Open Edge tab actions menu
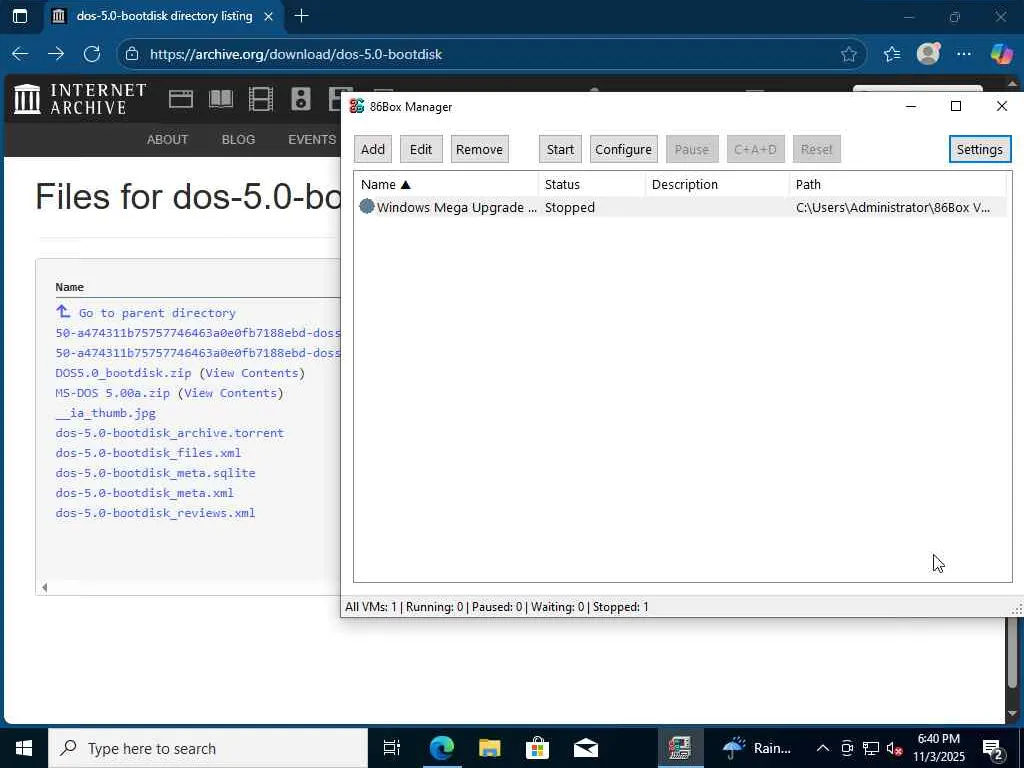The image size is (1024, 768). pos(20,16)
